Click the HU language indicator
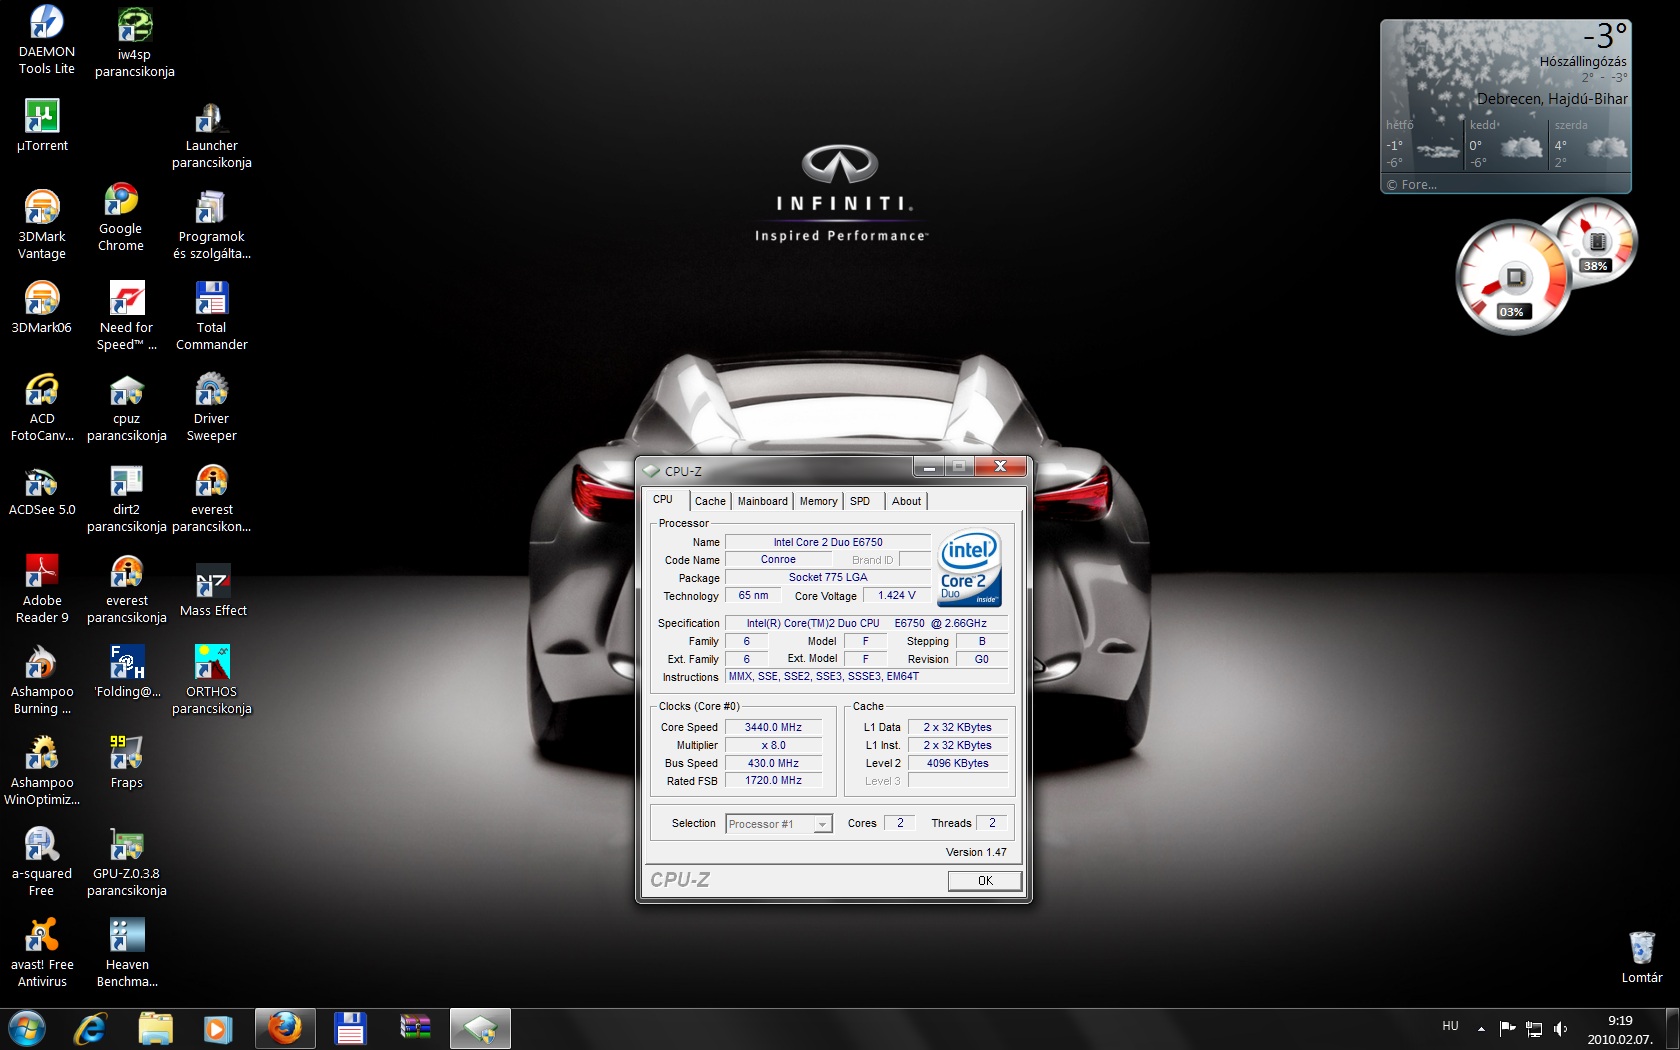Image resolution: width=1680 pixels, height=1050 pixels. [1450, 1027]
